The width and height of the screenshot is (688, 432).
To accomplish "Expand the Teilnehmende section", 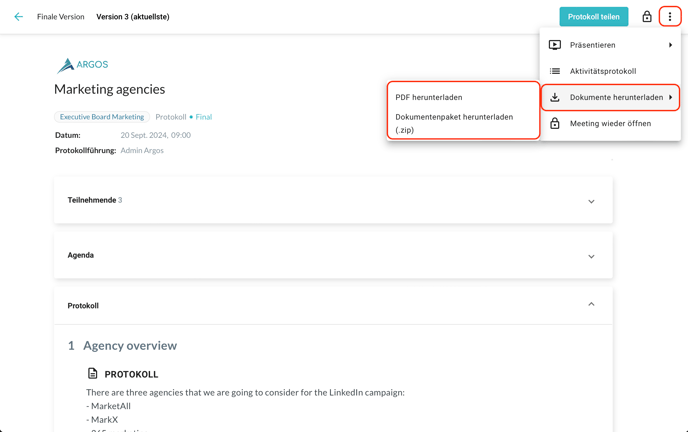I will 591,201.
